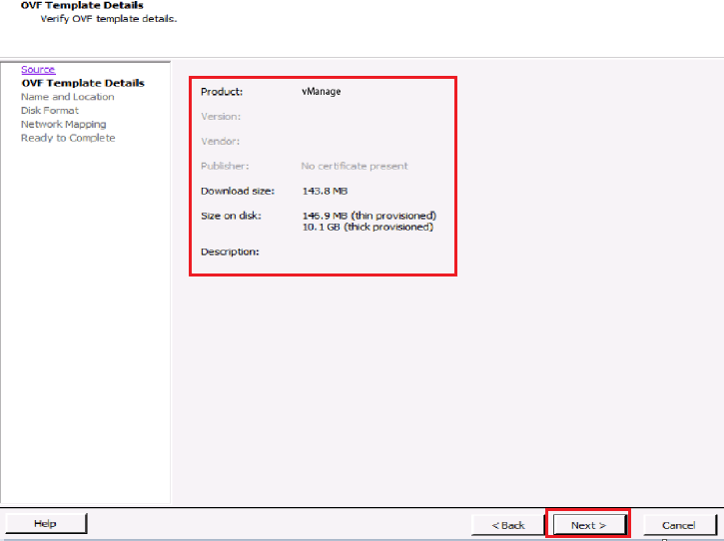Click the Product: label
Image resolution: width=724 pixels, height=541 pixels.
point(222,92)
